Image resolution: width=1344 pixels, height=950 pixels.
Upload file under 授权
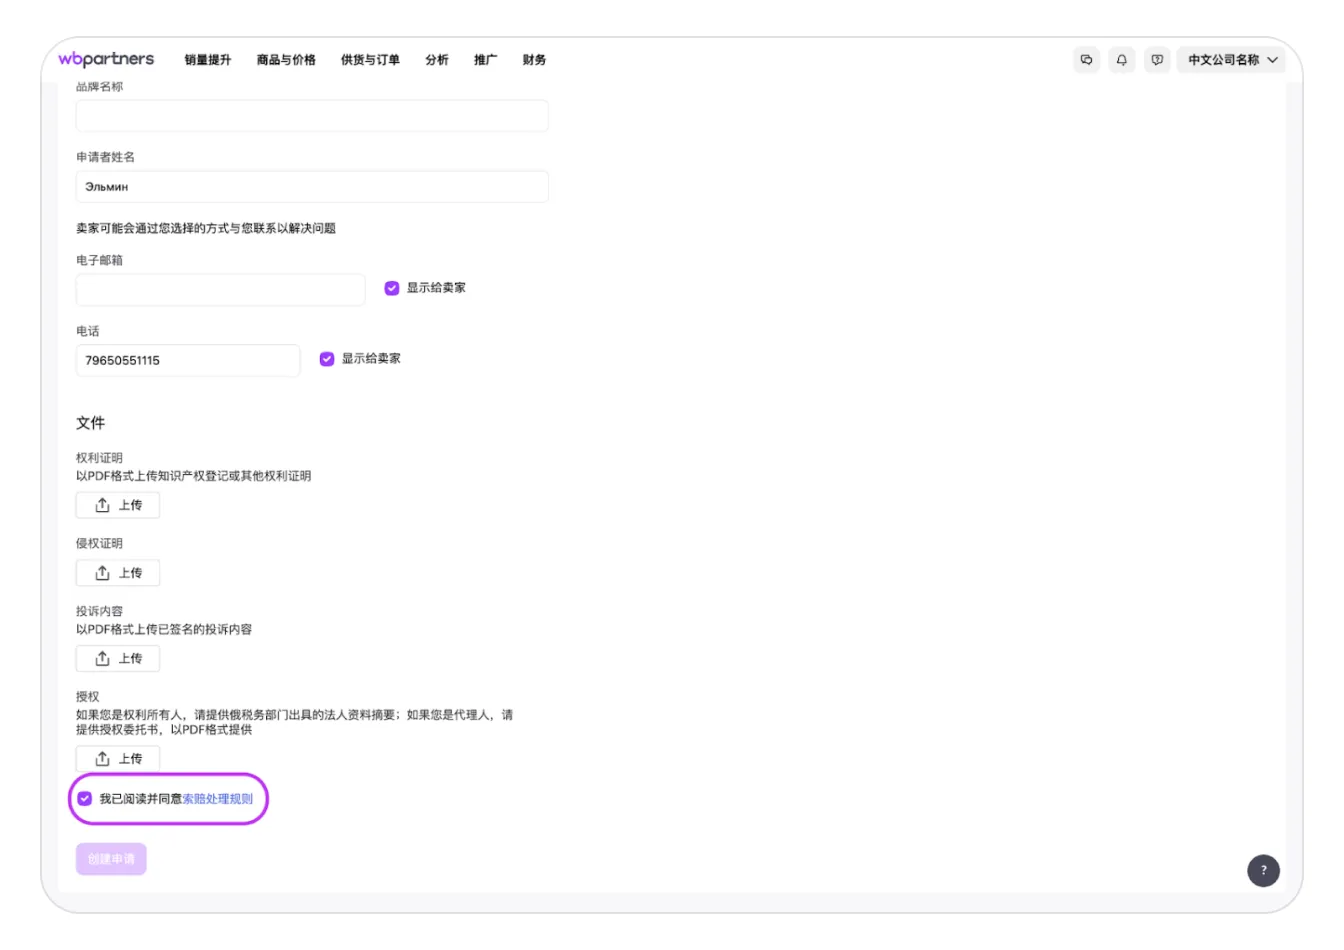pos(118,758)
